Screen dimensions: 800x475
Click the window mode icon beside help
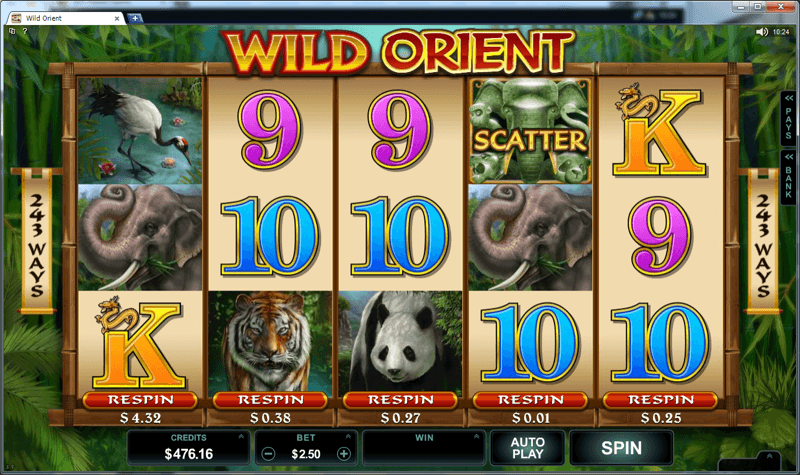tap(12, 31)
